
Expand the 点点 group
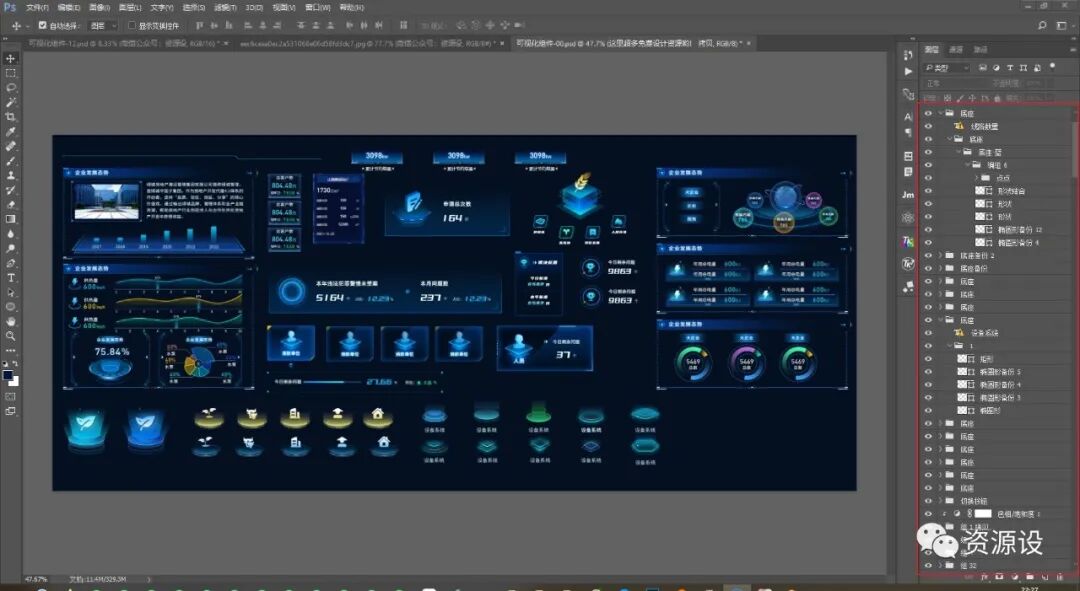click(x=976, y=178)
